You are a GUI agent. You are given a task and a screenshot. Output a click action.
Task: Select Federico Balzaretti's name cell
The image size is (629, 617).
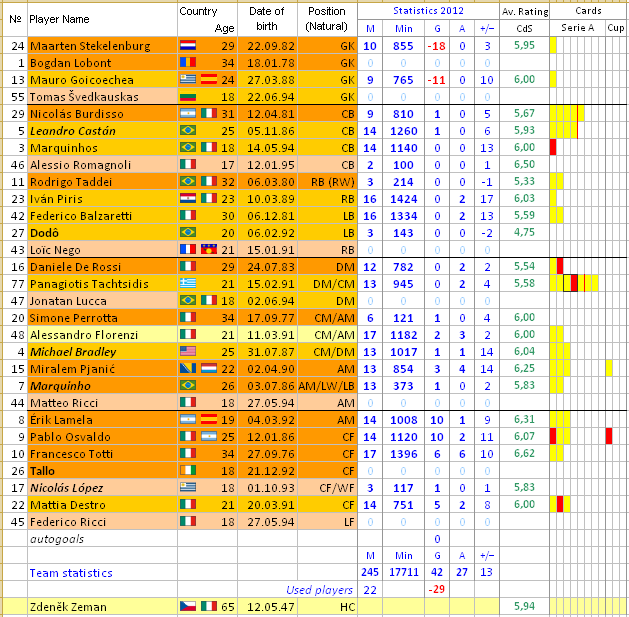click(x=102, y=216)
